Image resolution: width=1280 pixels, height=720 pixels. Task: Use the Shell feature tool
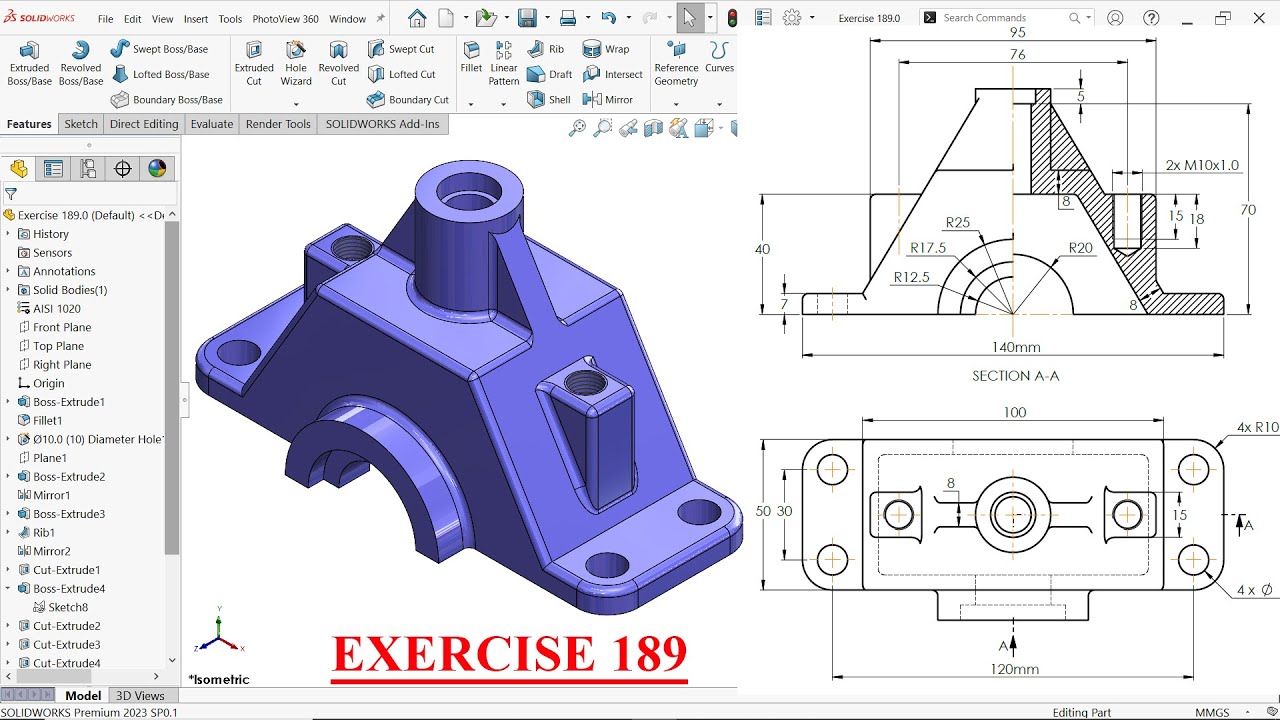[x=548, y=99]
